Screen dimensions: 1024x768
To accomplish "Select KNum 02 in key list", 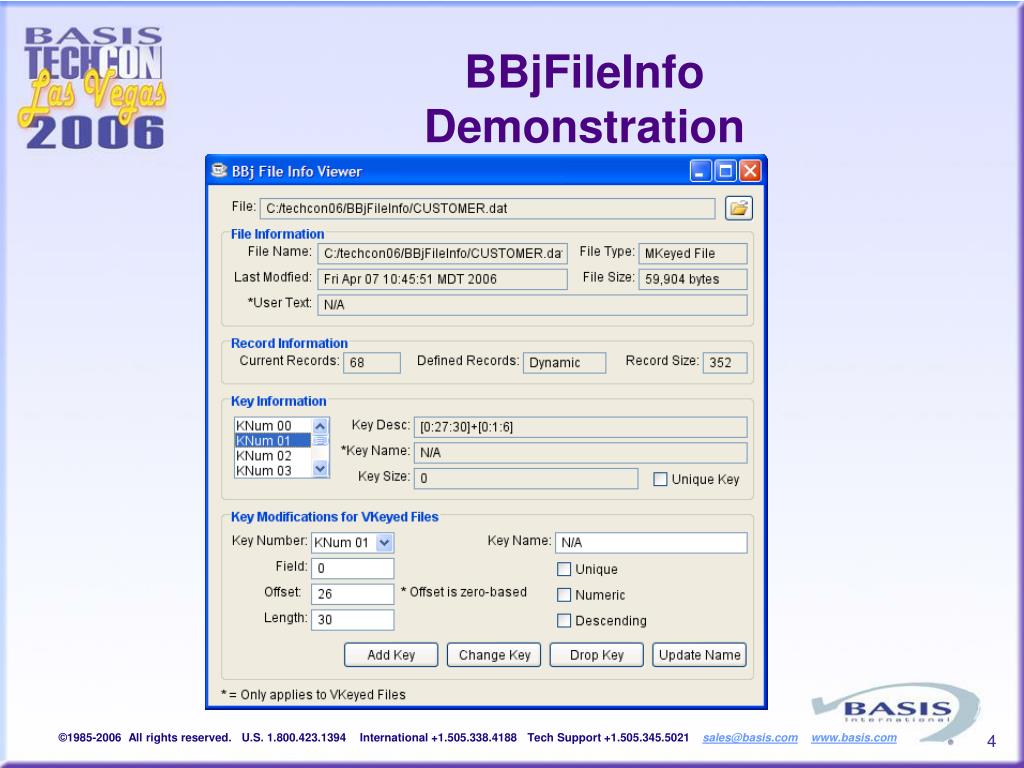I will point(272,456).
